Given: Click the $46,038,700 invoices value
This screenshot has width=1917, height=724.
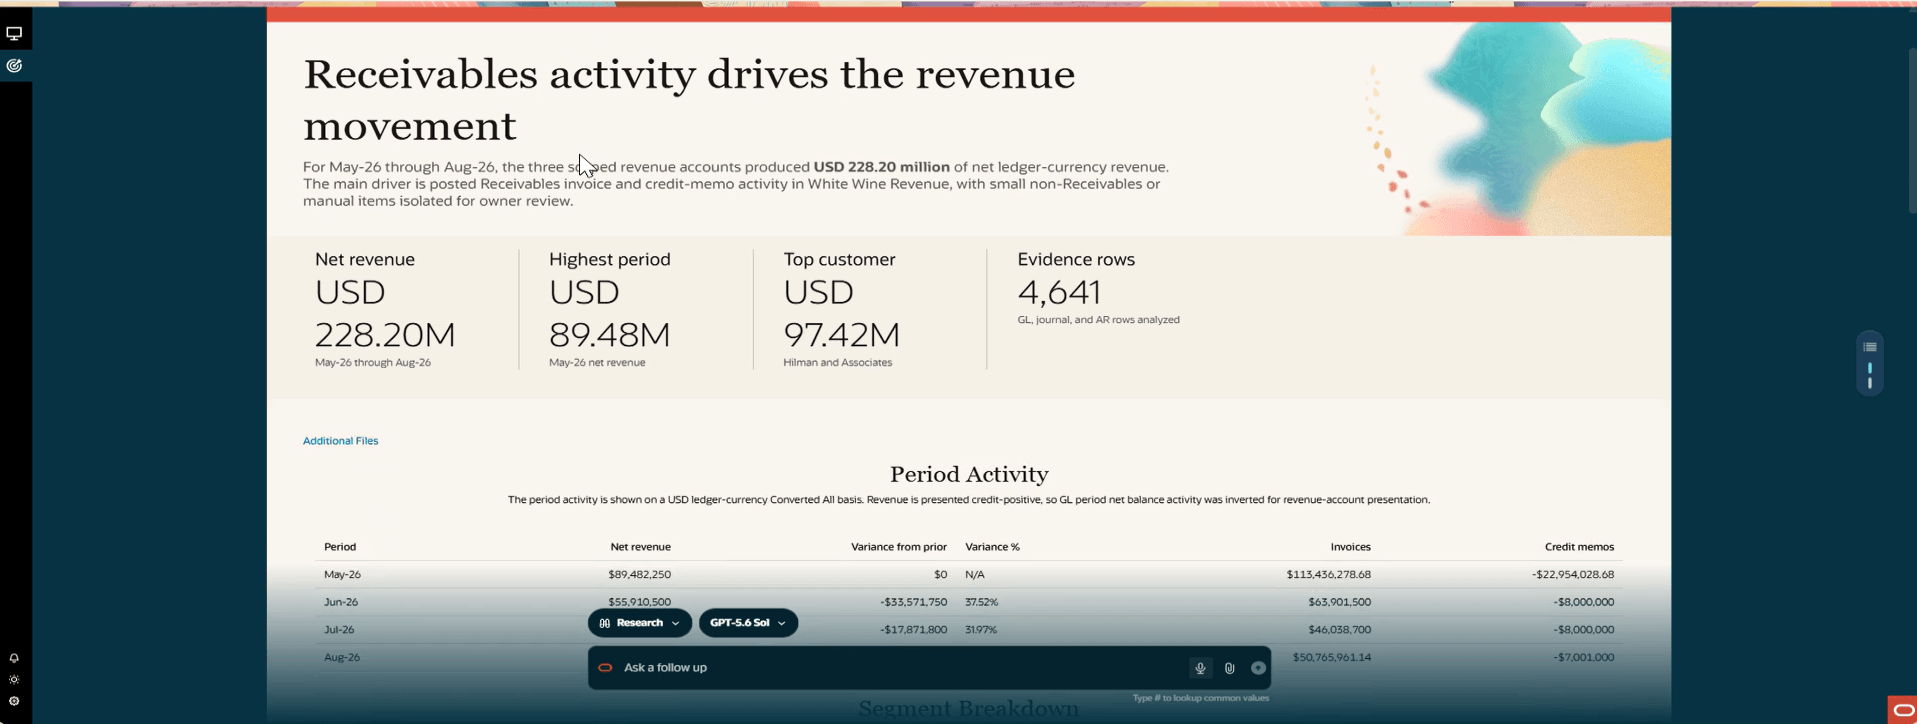Looking at the screenshot, I should point(1340,630).
